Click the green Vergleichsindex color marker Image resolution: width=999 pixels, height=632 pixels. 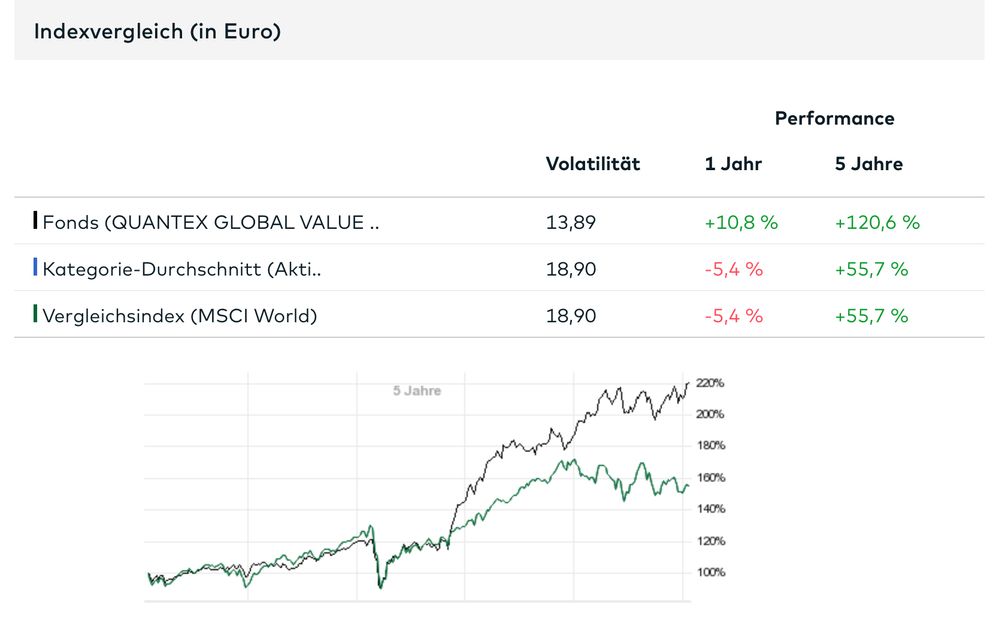click(x=36, y=315)
